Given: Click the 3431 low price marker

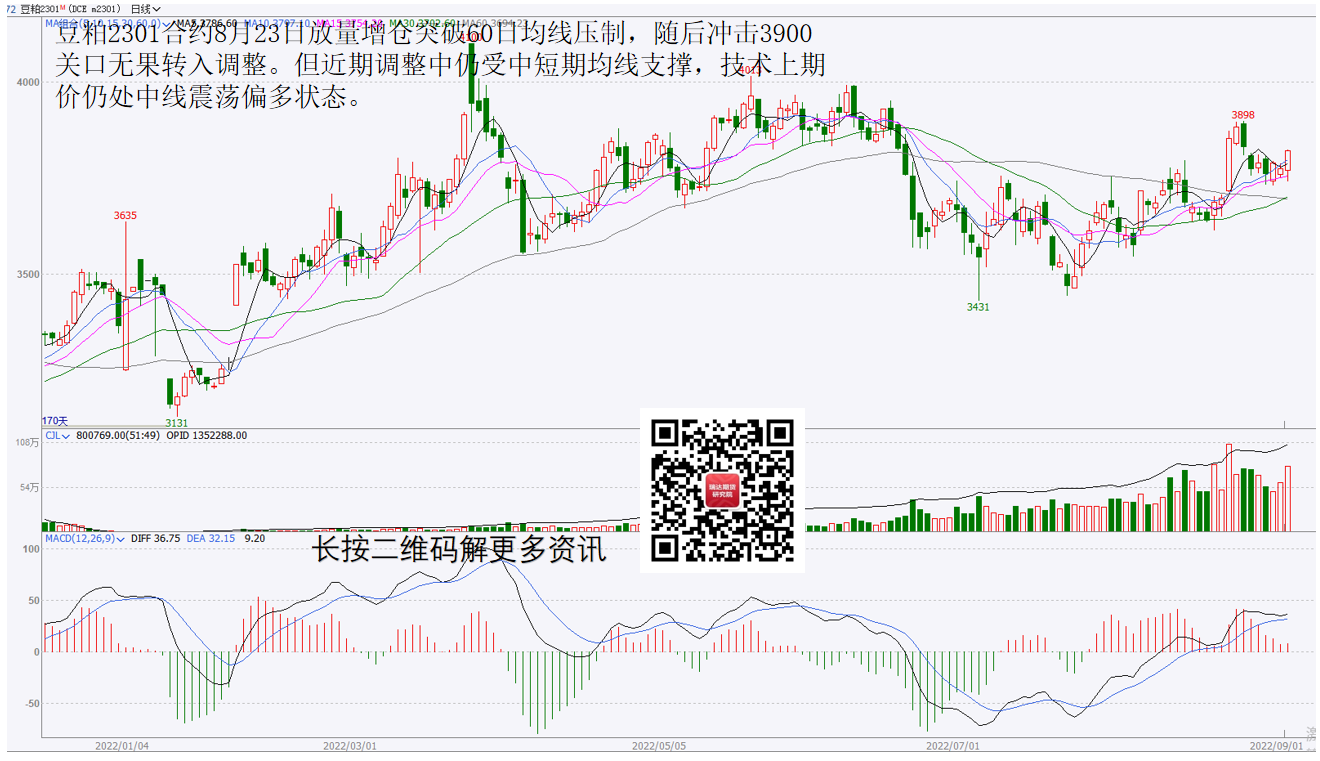Looking at the screenshot, I should (x=977, y=307).
